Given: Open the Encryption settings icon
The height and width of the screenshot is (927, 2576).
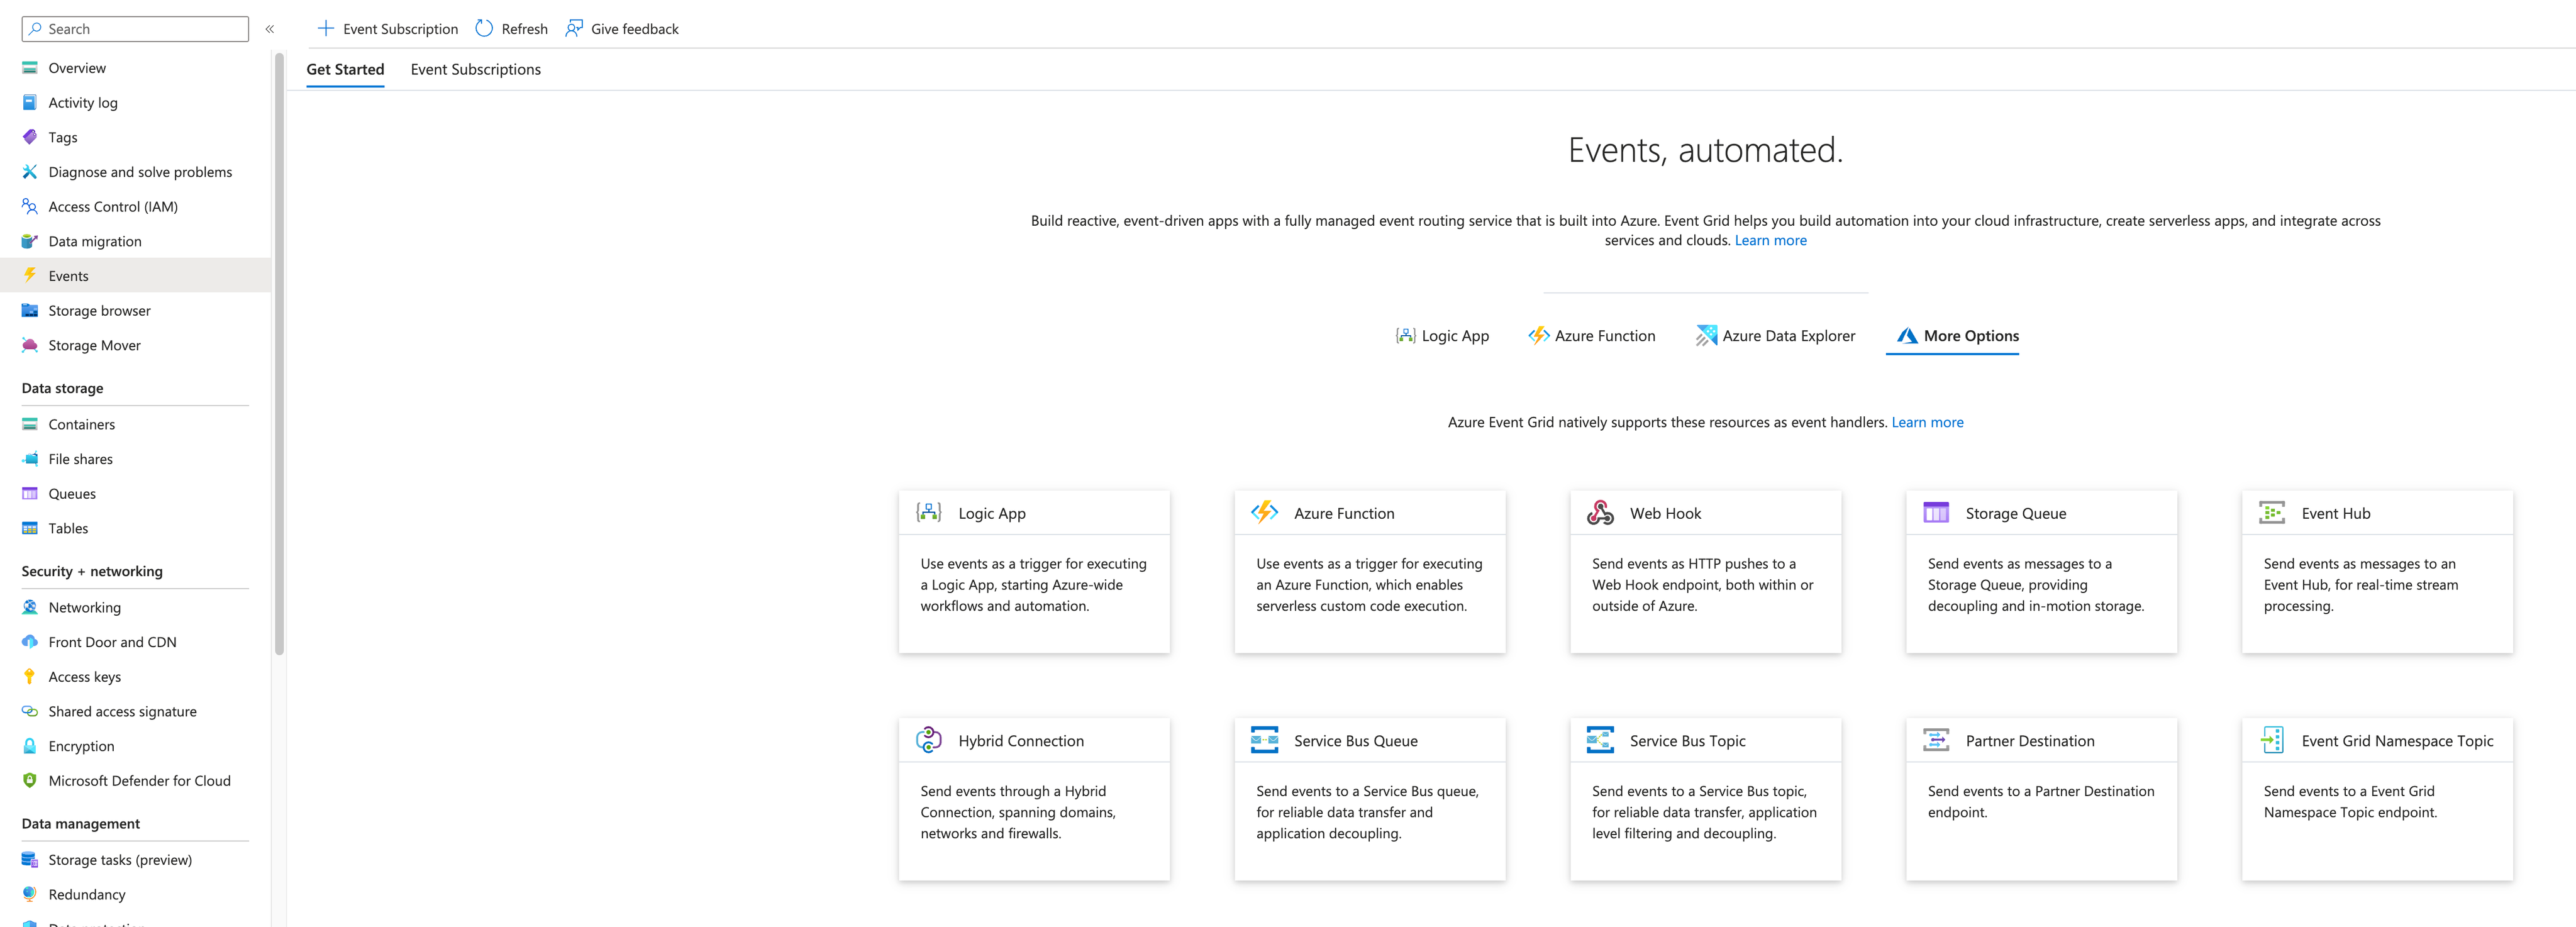Looking at the screenshot, I should click(x=30, y=746).
